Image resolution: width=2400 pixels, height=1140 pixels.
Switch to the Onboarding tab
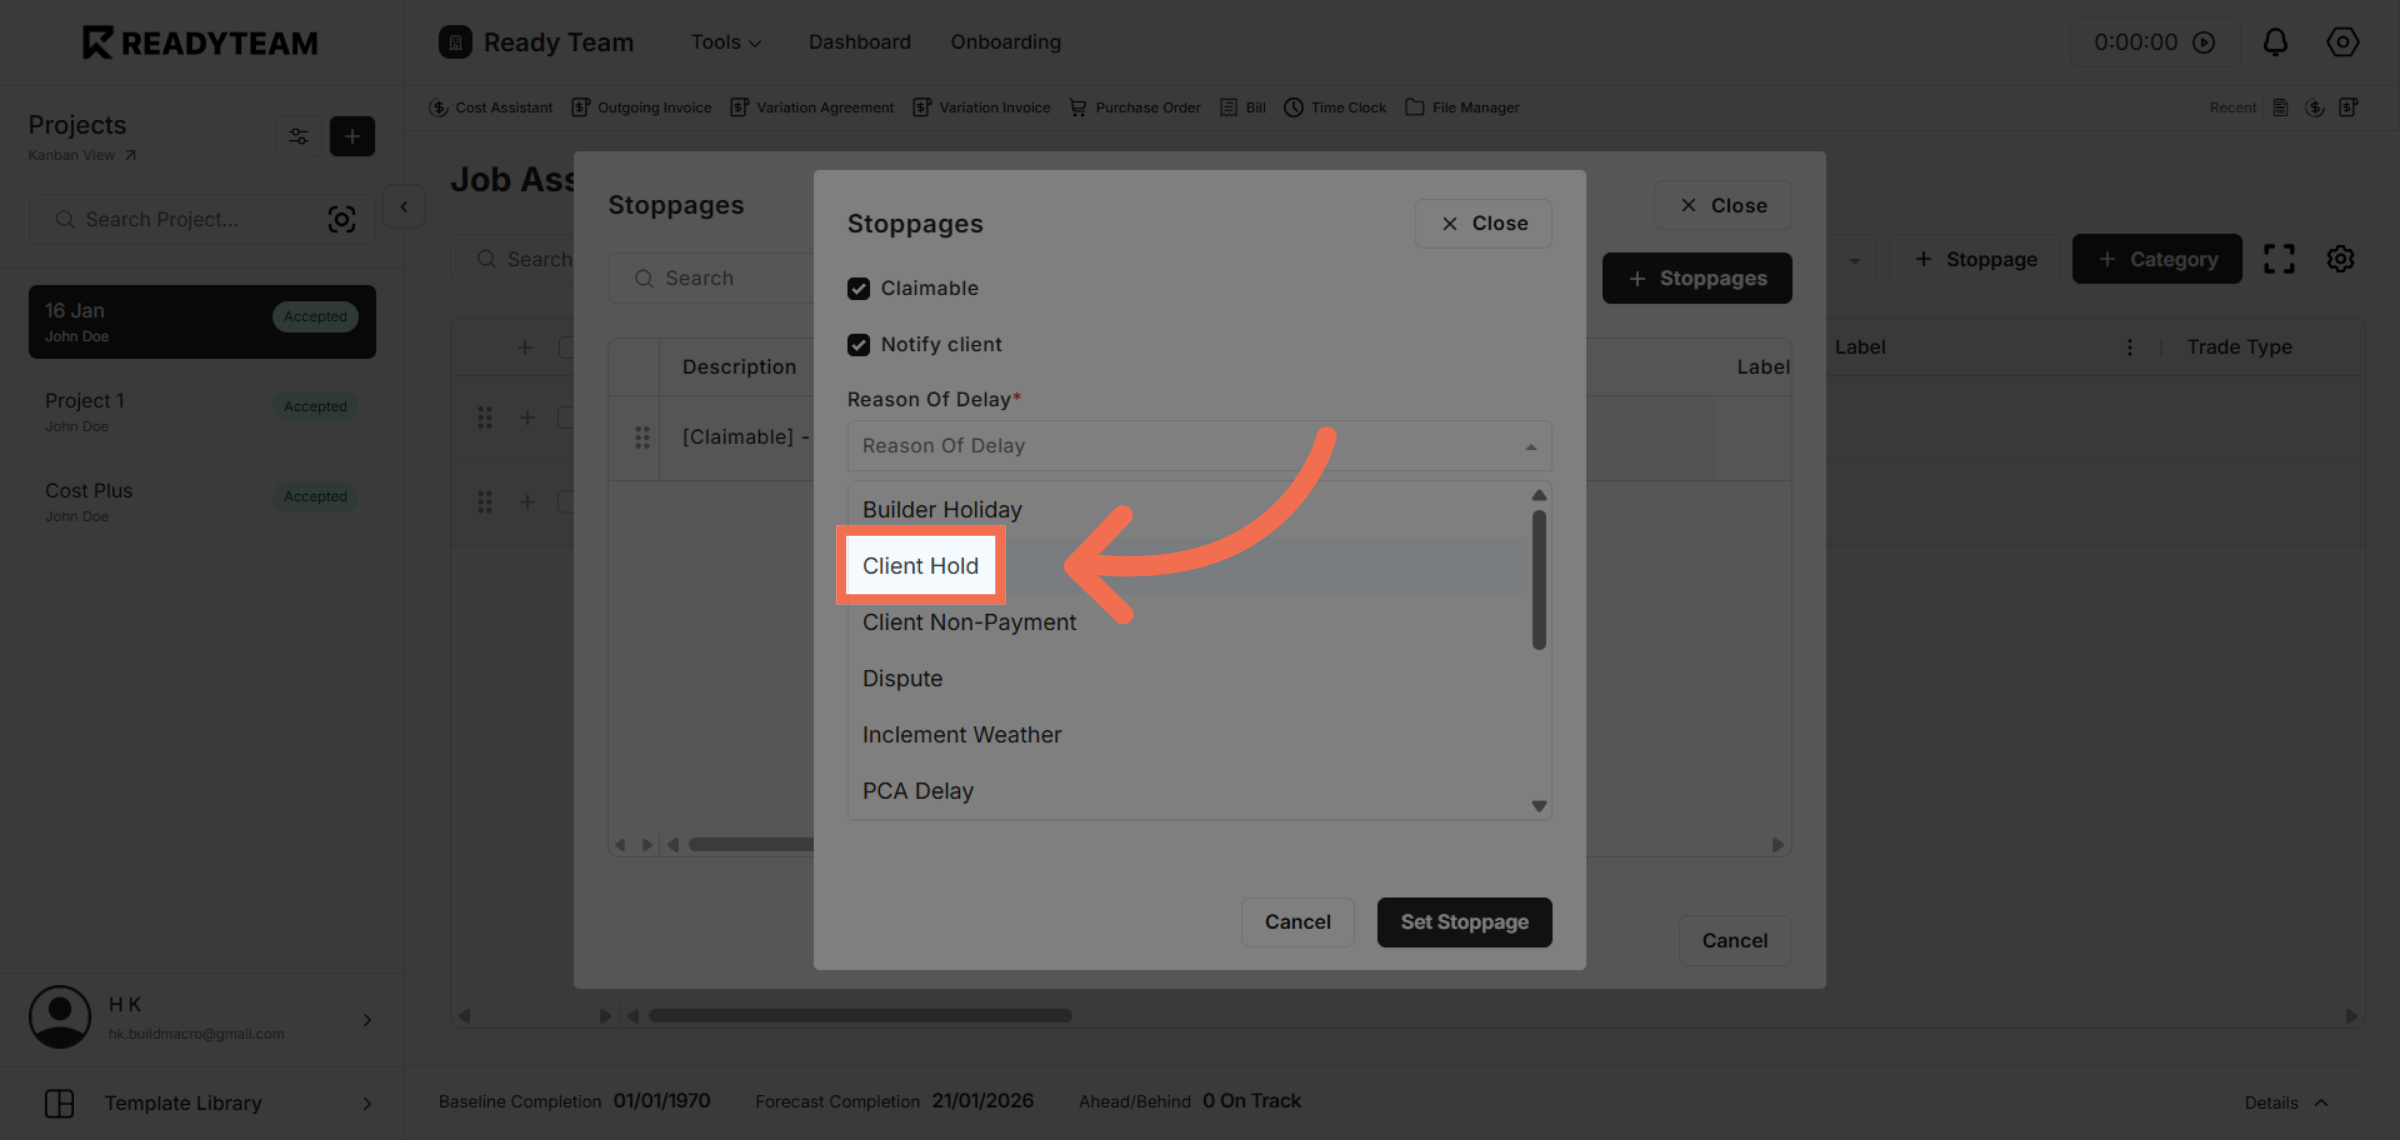(1005, 42)
